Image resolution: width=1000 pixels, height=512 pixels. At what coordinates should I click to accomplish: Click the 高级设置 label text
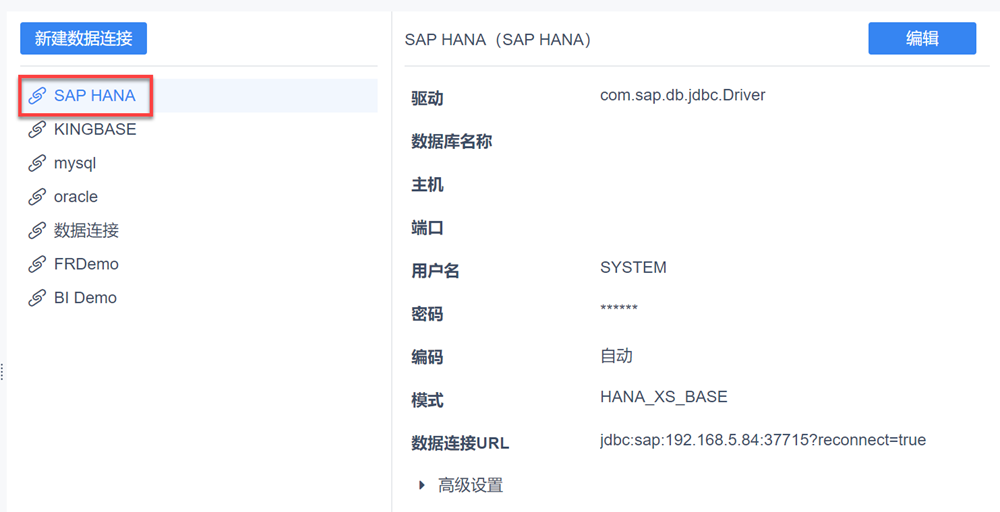470,486
